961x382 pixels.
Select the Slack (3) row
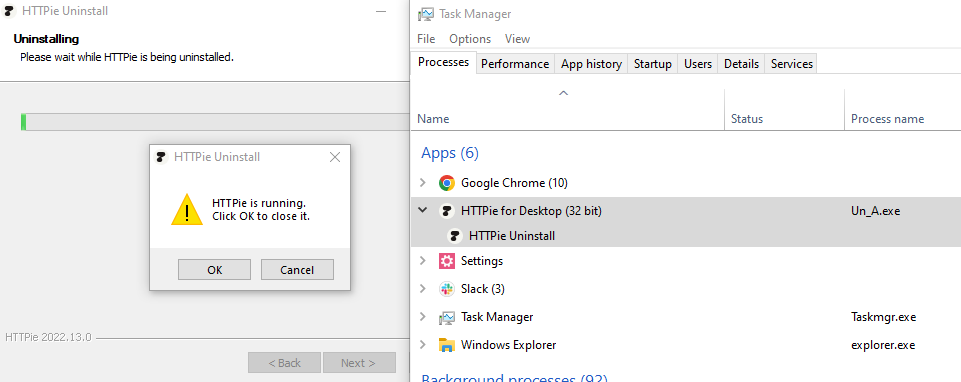point(686,289)
